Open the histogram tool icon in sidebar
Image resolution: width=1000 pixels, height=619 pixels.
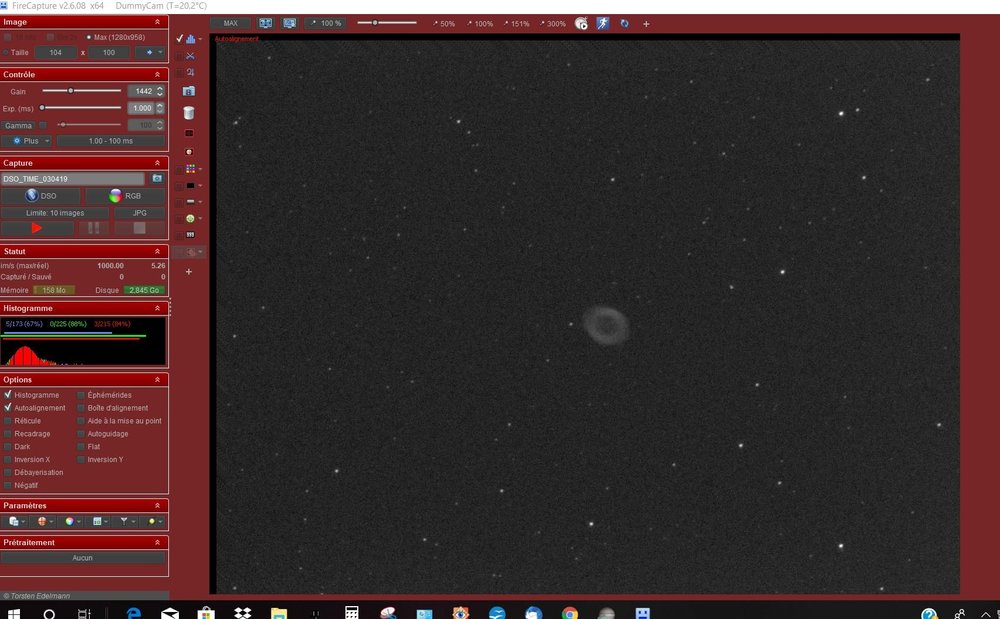point(190,39)
